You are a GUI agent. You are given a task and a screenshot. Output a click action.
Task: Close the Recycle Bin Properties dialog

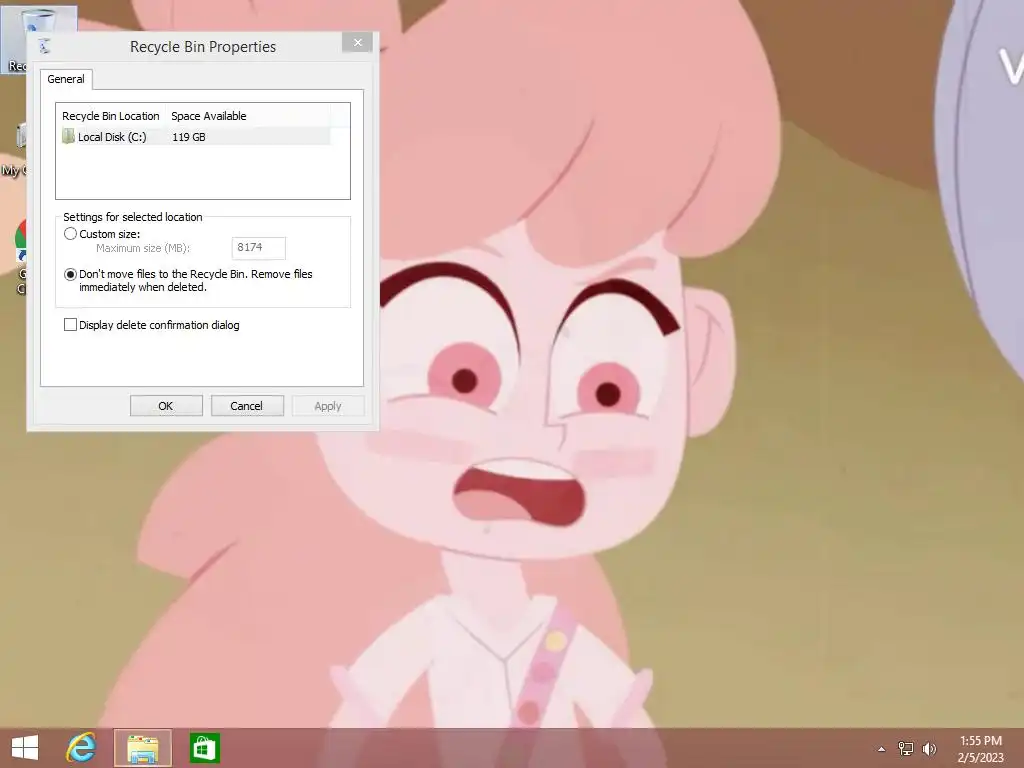click(357, 42)
